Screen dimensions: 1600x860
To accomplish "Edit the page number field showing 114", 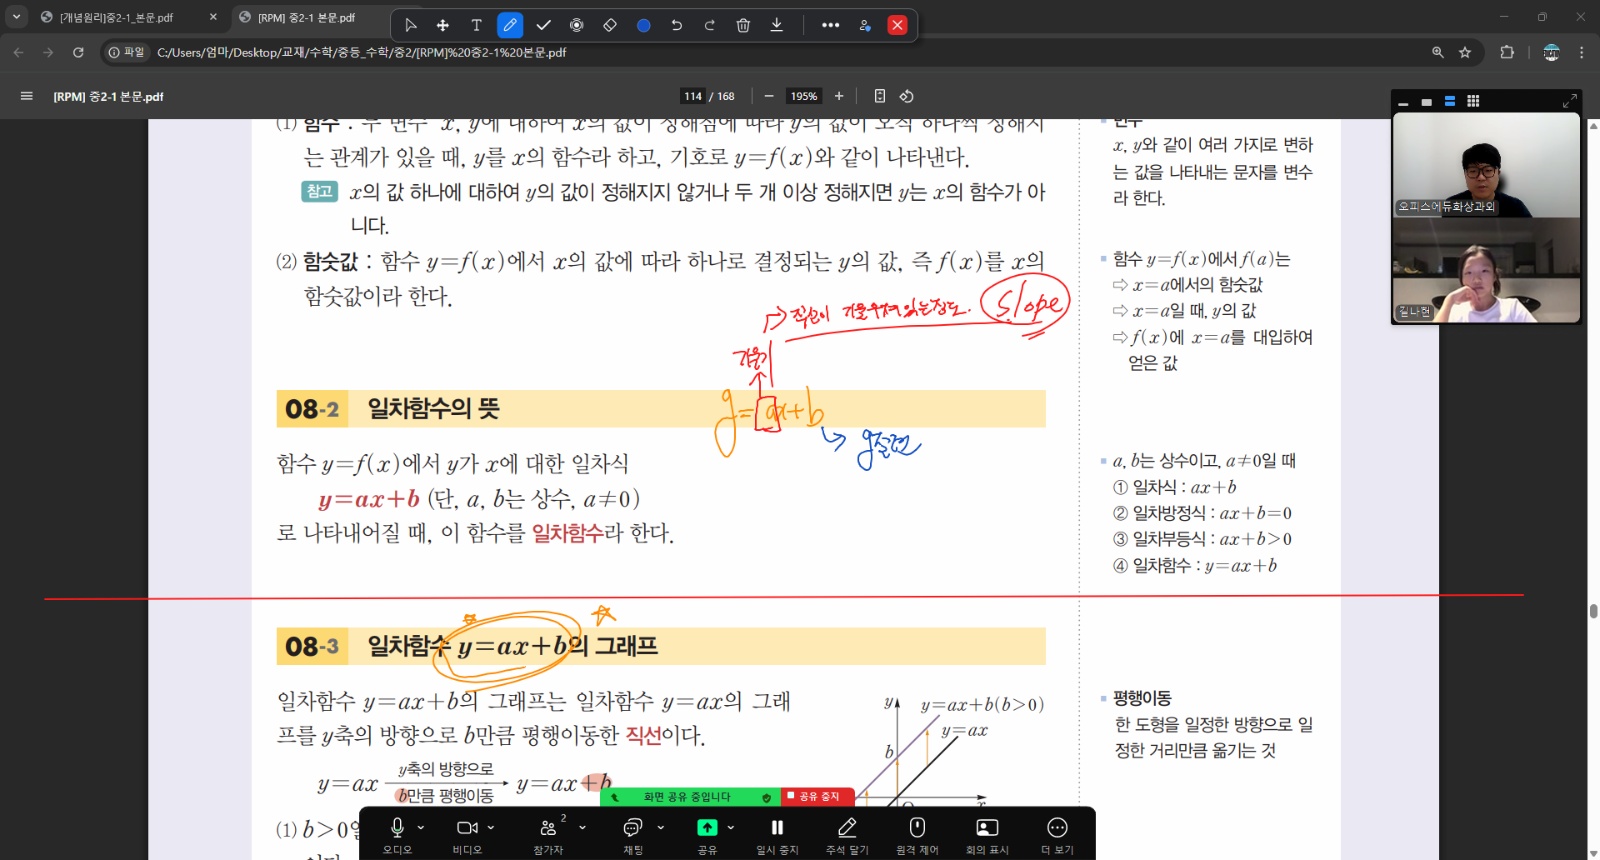I will click(x=693, y=96).
